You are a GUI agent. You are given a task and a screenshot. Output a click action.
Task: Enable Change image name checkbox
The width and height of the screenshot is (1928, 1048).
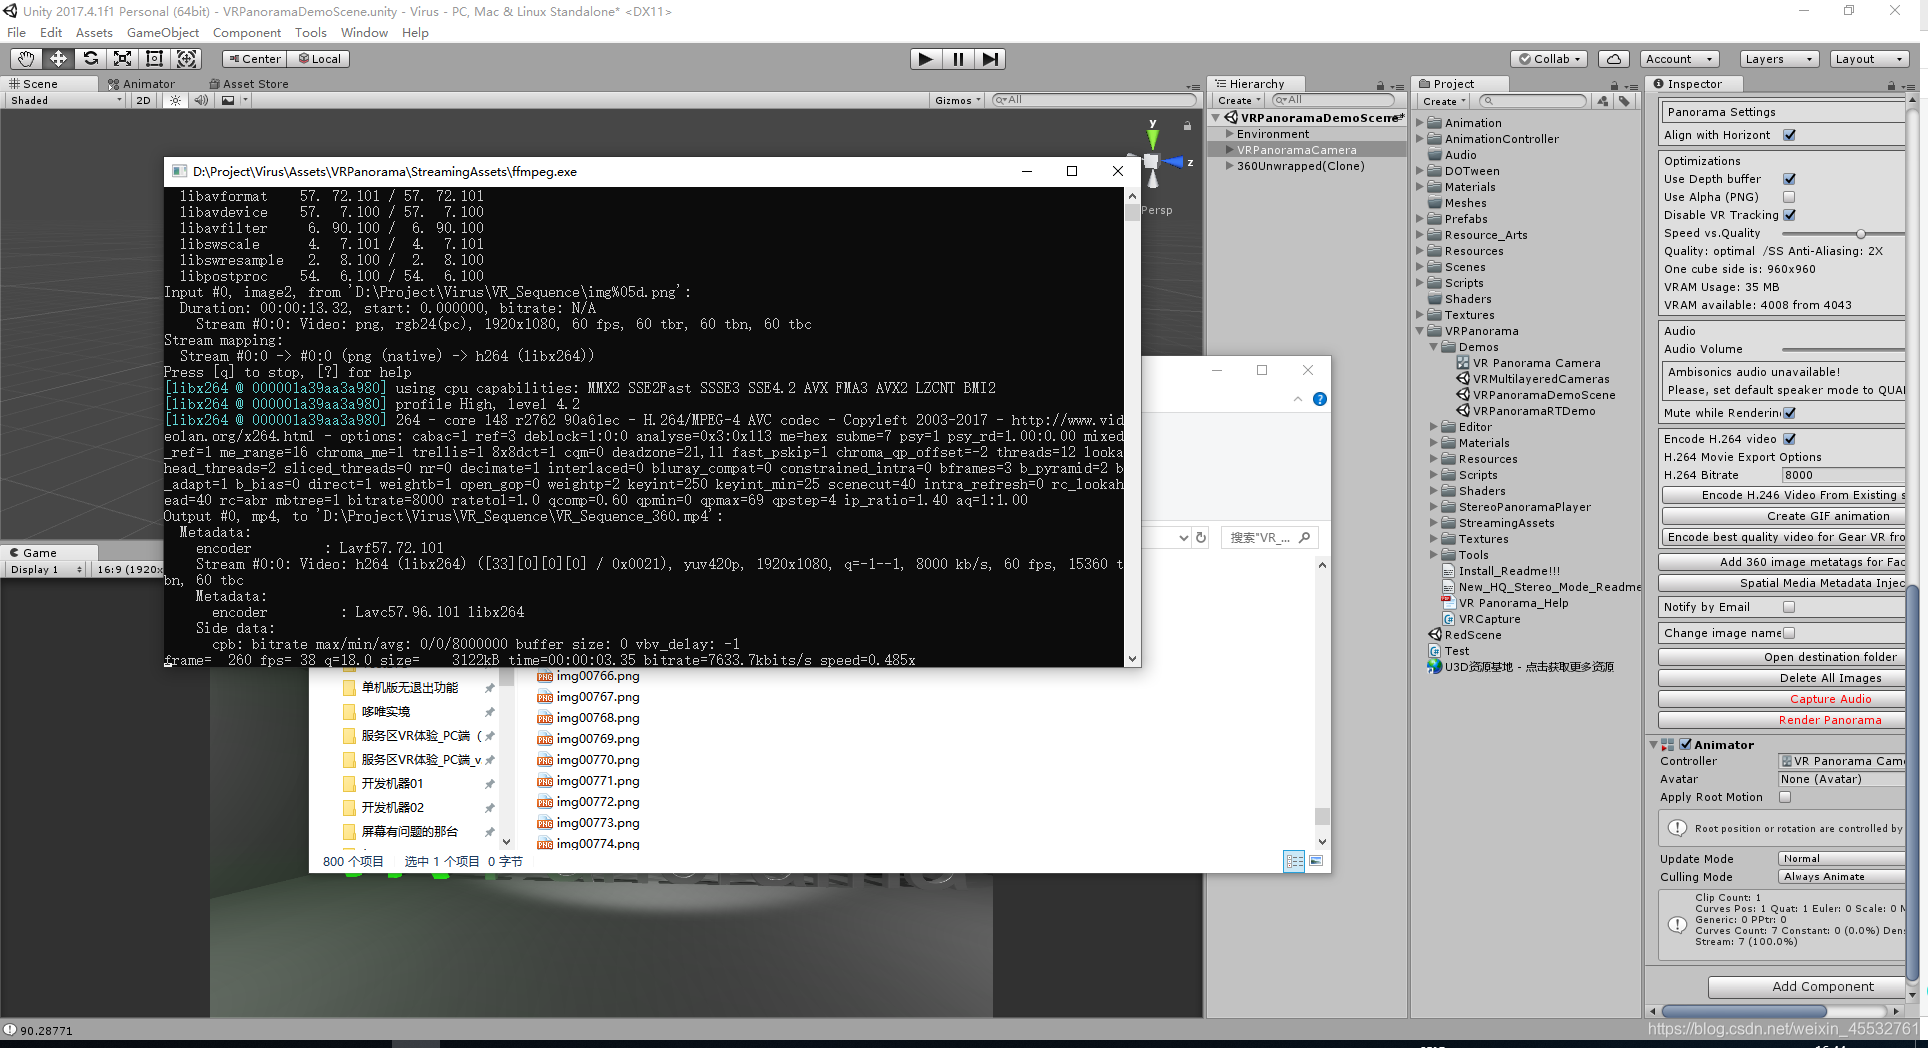click(x=1789, y=633)
